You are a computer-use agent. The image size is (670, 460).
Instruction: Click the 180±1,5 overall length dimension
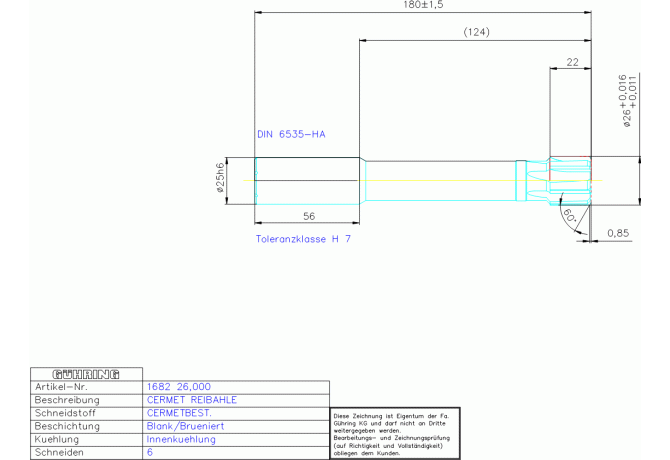pyautogui.click(x=423, y=5)
